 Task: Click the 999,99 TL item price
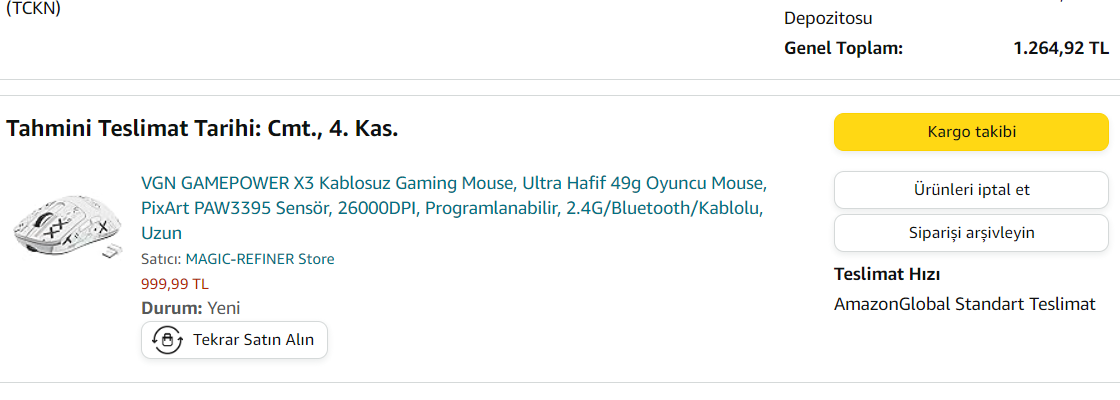click(175, 283)
